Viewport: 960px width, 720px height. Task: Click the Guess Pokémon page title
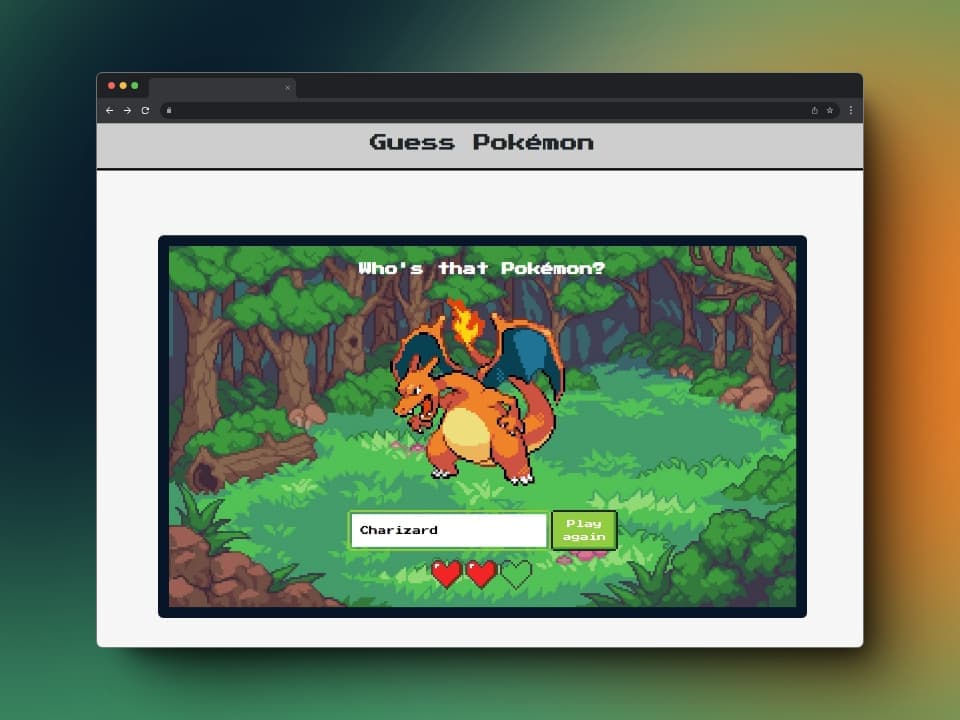click(481, 143)
